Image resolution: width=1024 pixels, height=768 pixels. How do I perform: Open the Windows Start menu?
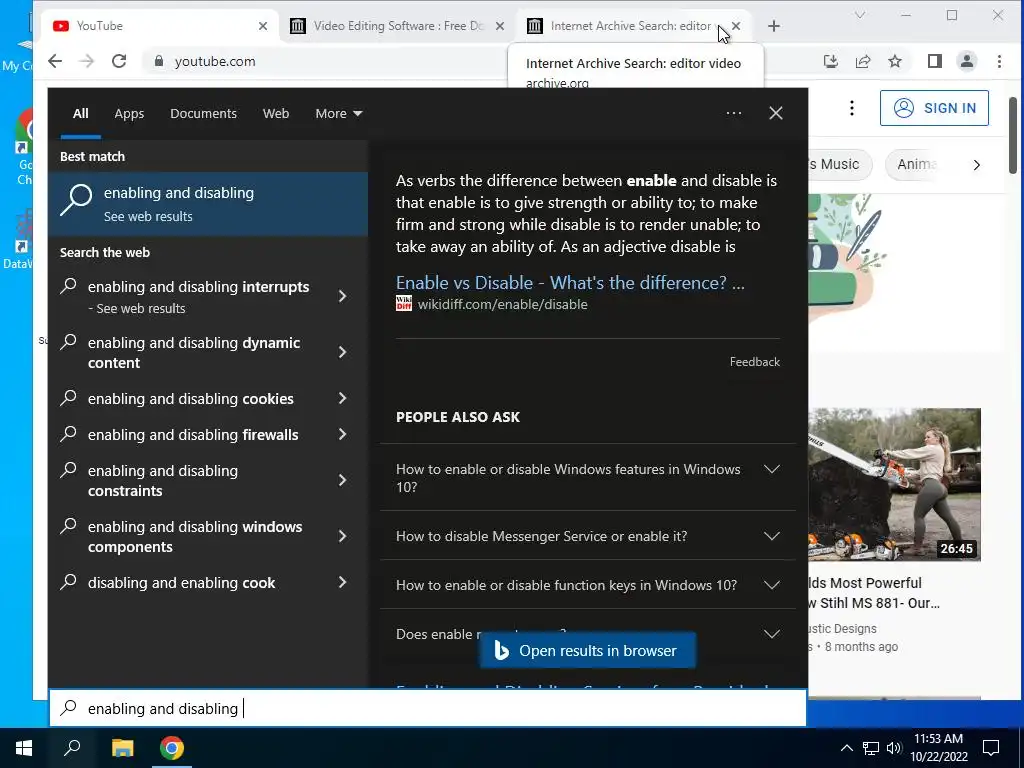pyautogui.click(x=24, y=748)
